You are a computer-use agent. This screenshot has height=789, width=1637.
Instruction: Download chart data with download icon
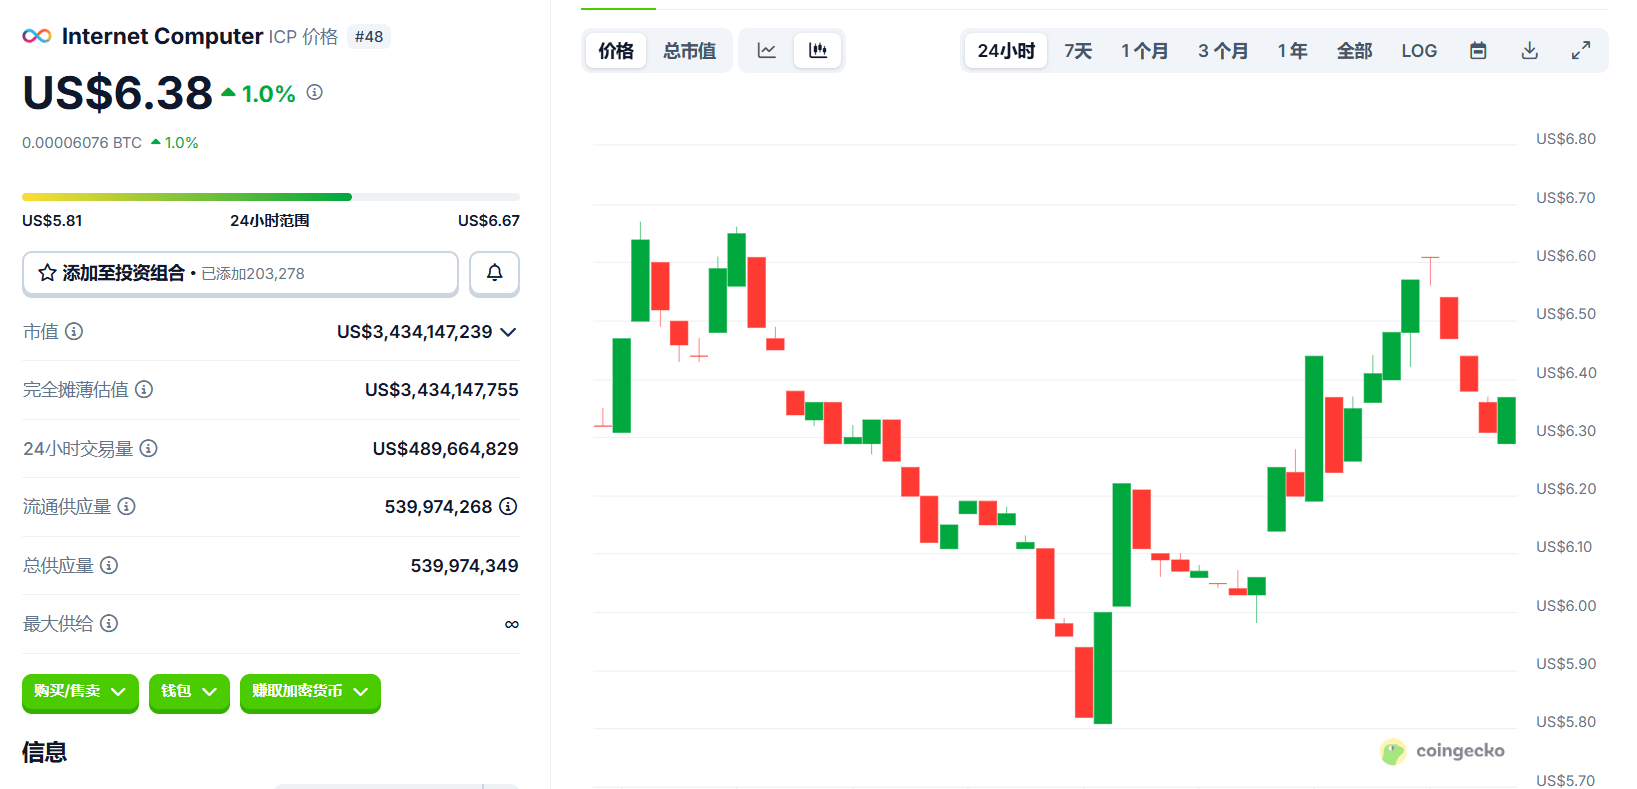pyautogui.click(x=1530, y=51)
